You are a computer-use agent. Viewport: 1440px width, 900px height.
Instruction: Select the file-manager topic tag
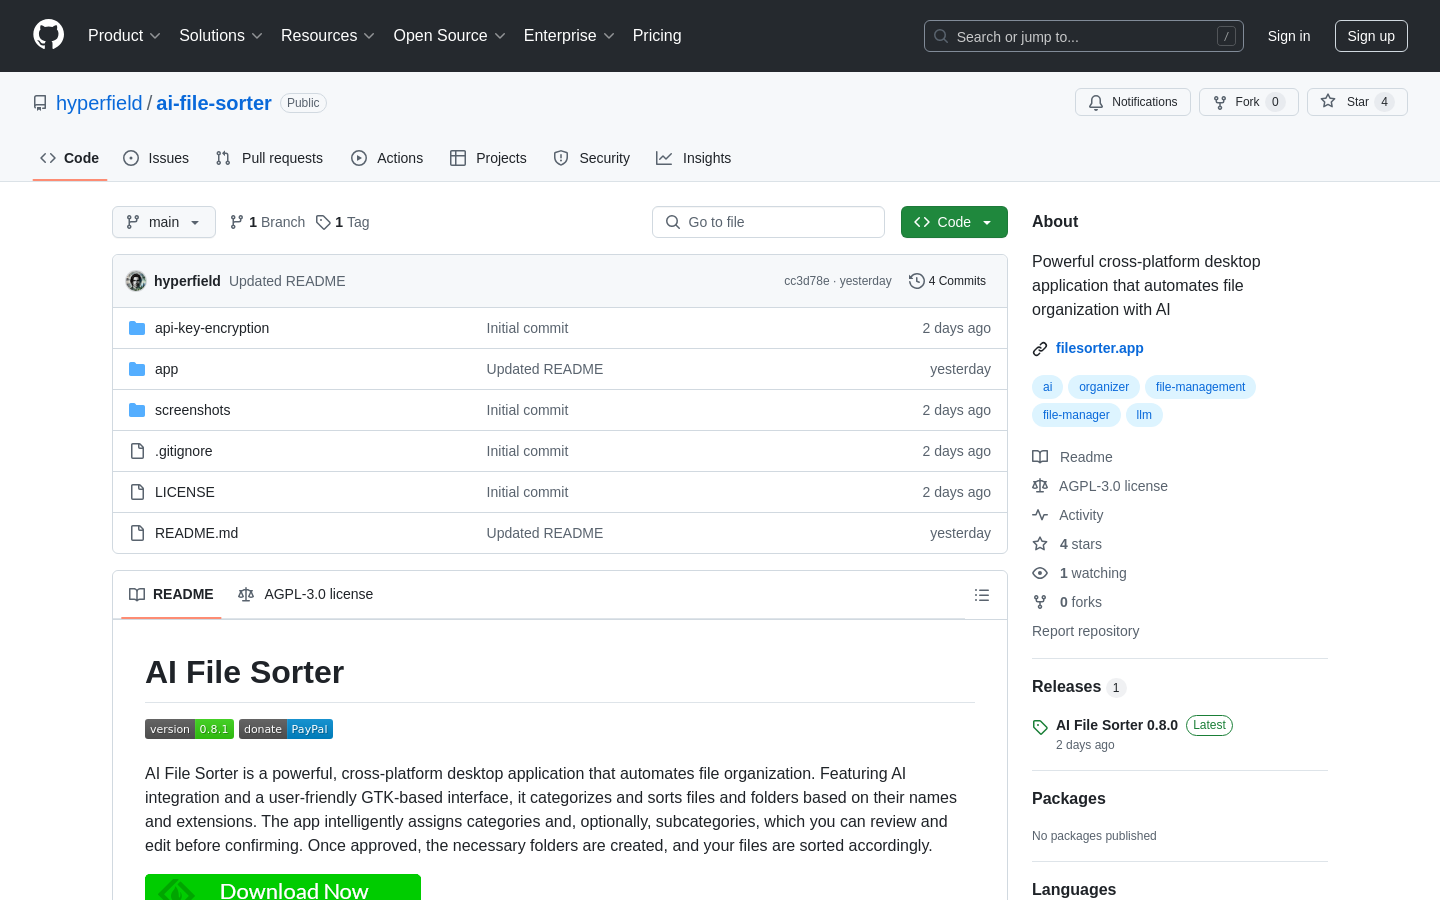(x=1076, y=415)
